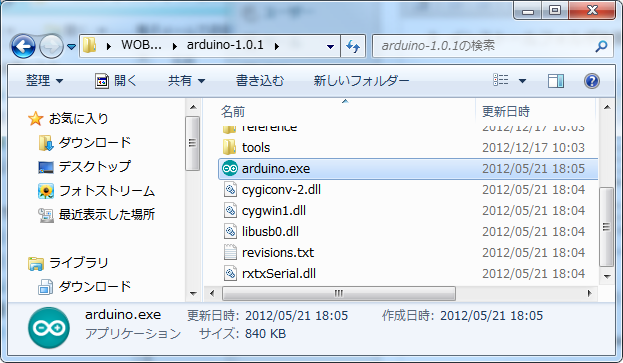623x363 pixels.
Task: Open ダウンロード under ライブラリ
Action: (95, 287)
